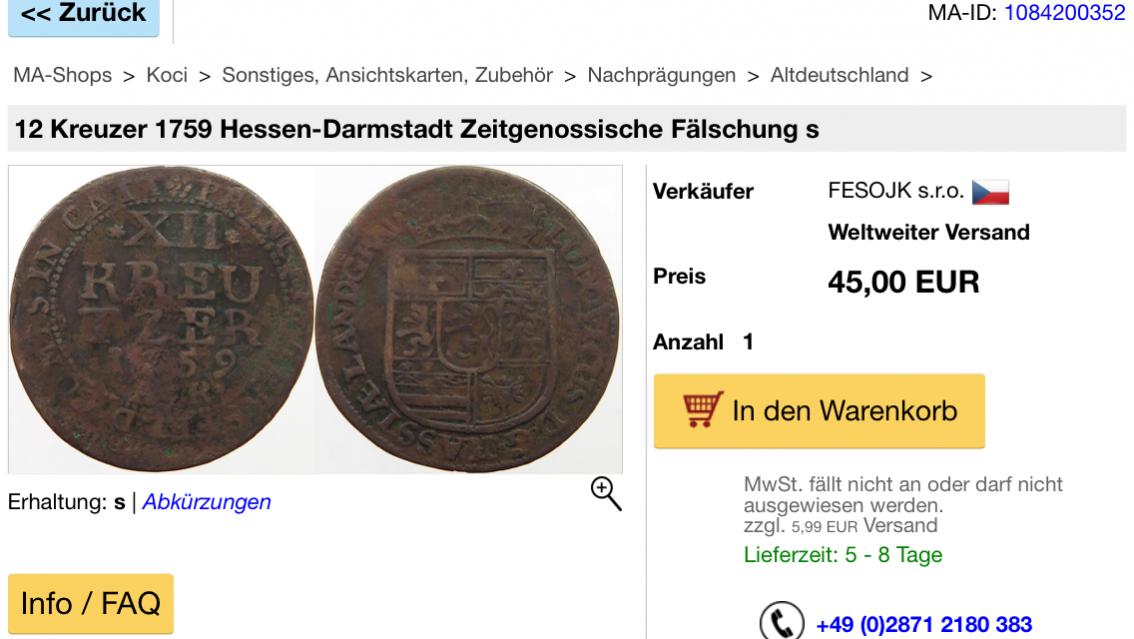Enlarge the XII Kreuzer coin front image

click(x=161, y=319)
